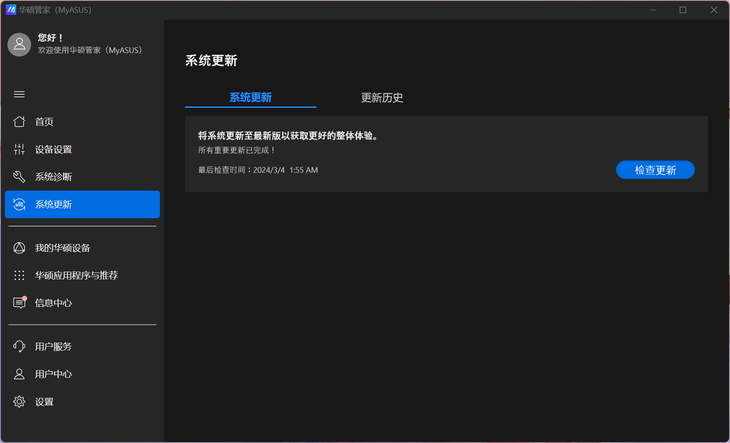Click the 用户中心 person icon
This screenshot has width=730, height=443.
[x=19, y=374]
